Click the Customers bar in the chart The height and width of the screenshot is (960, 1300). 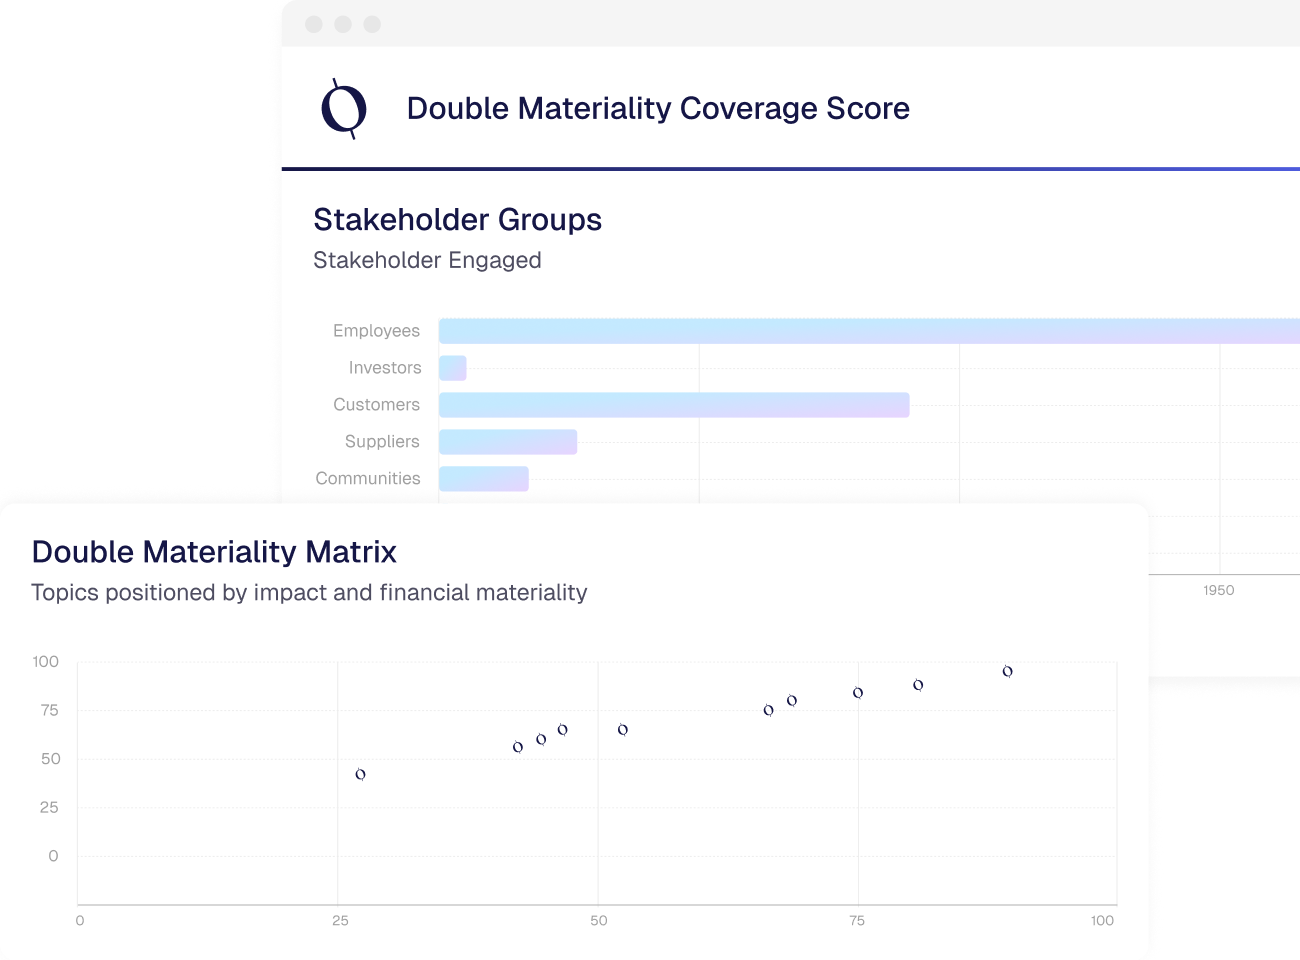[x=673, y=405]
